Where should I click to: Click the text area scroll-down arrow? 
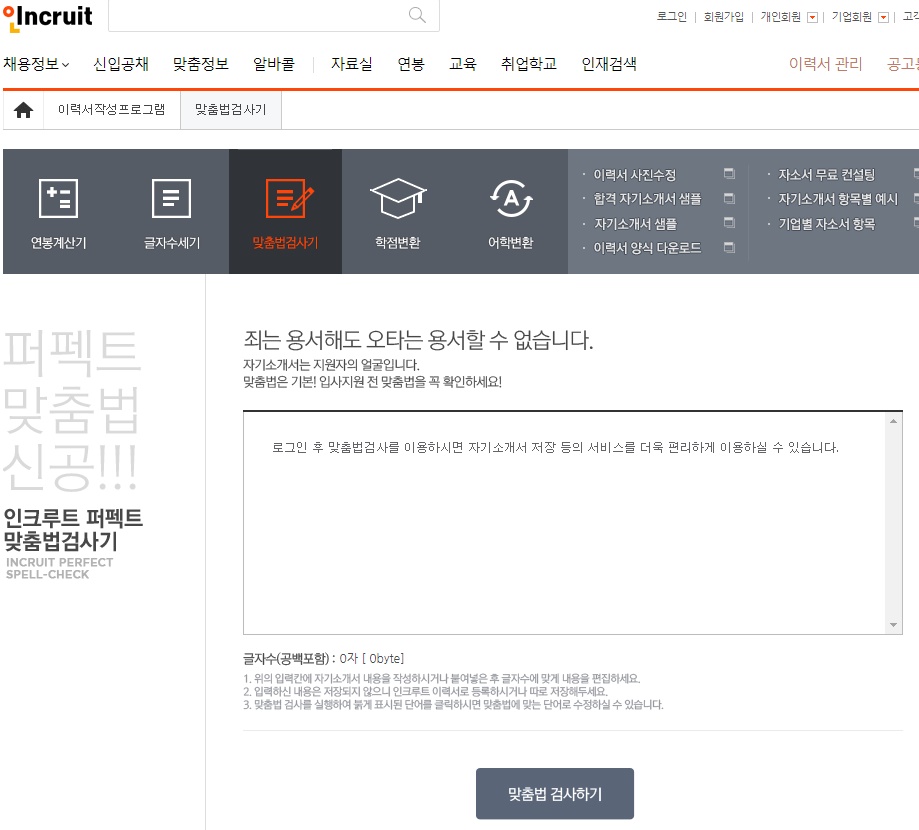893,625
